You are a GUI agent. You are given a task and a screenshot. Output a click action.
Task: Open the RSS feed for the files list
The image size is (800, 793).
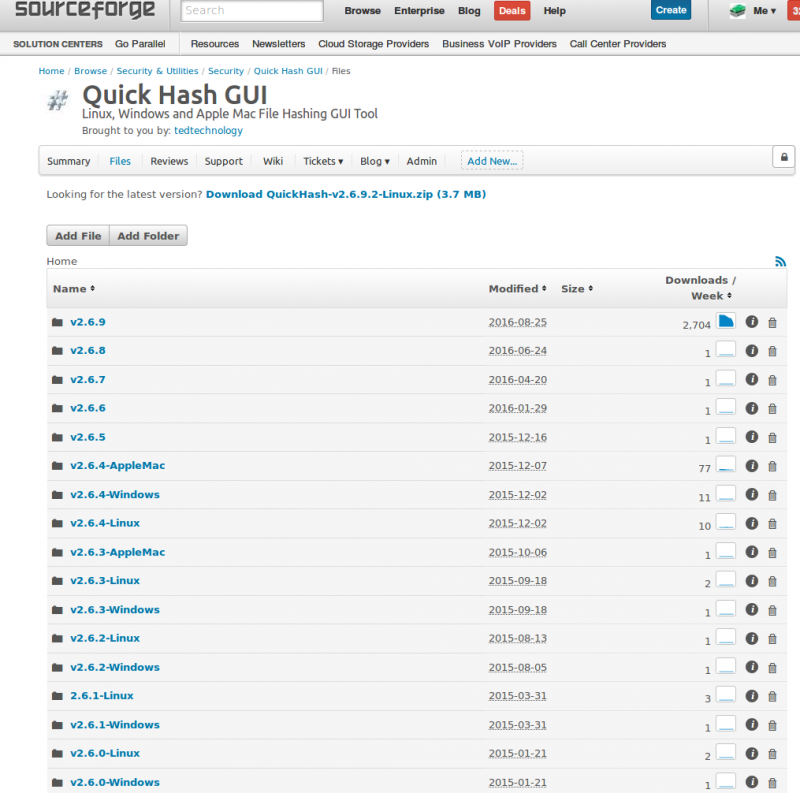pos(780,261)
